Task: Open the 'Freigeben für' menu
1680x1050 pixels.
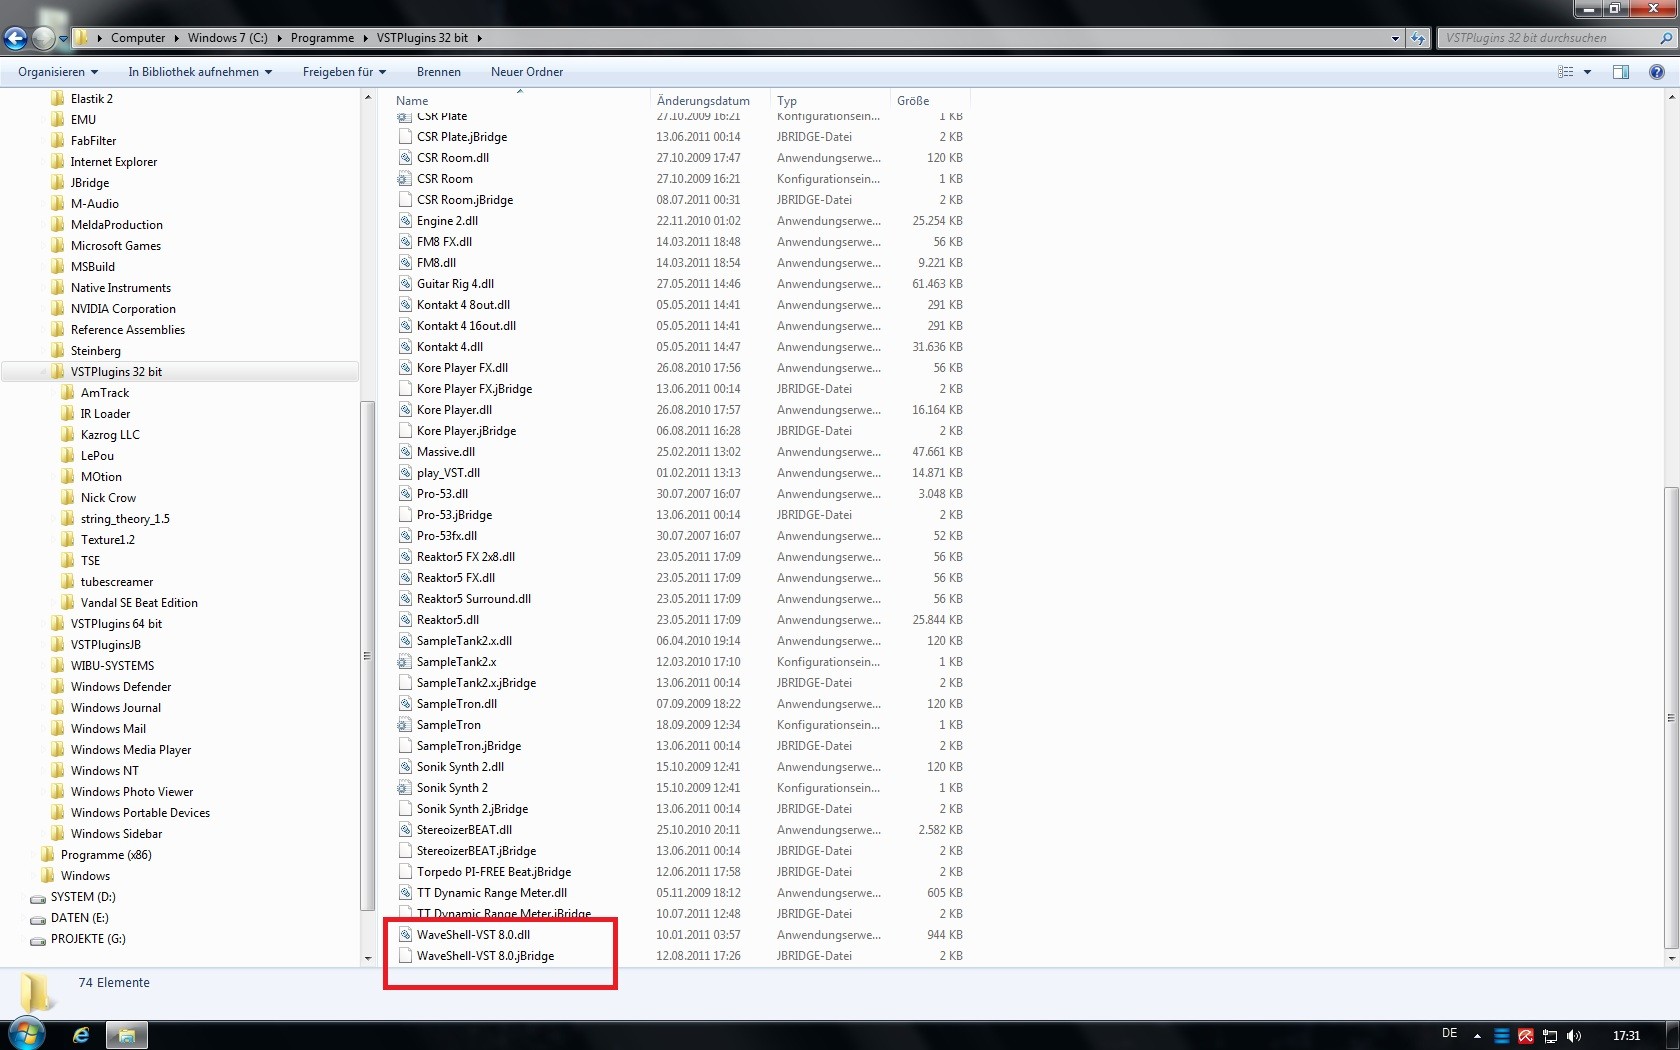Action: (x=344, y=72)
